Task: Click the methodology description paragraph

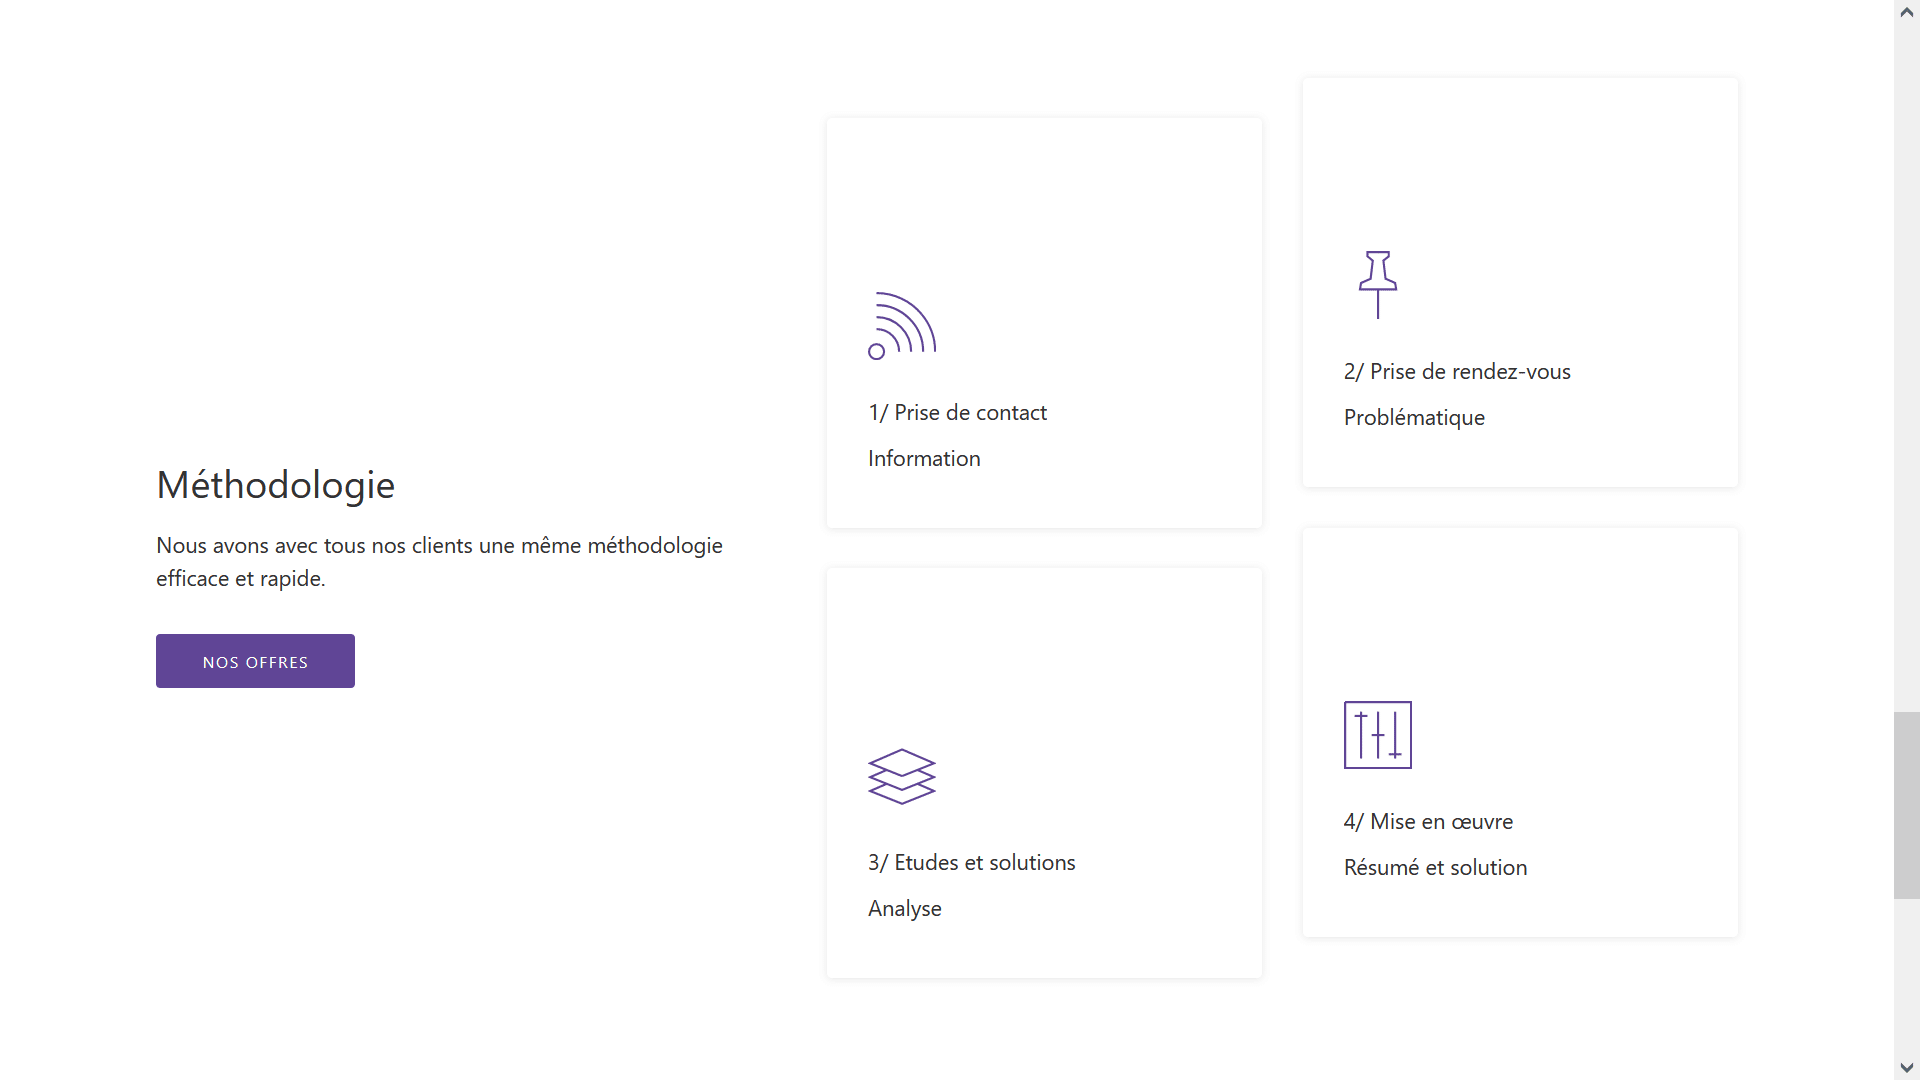Action: click(438, 562)
